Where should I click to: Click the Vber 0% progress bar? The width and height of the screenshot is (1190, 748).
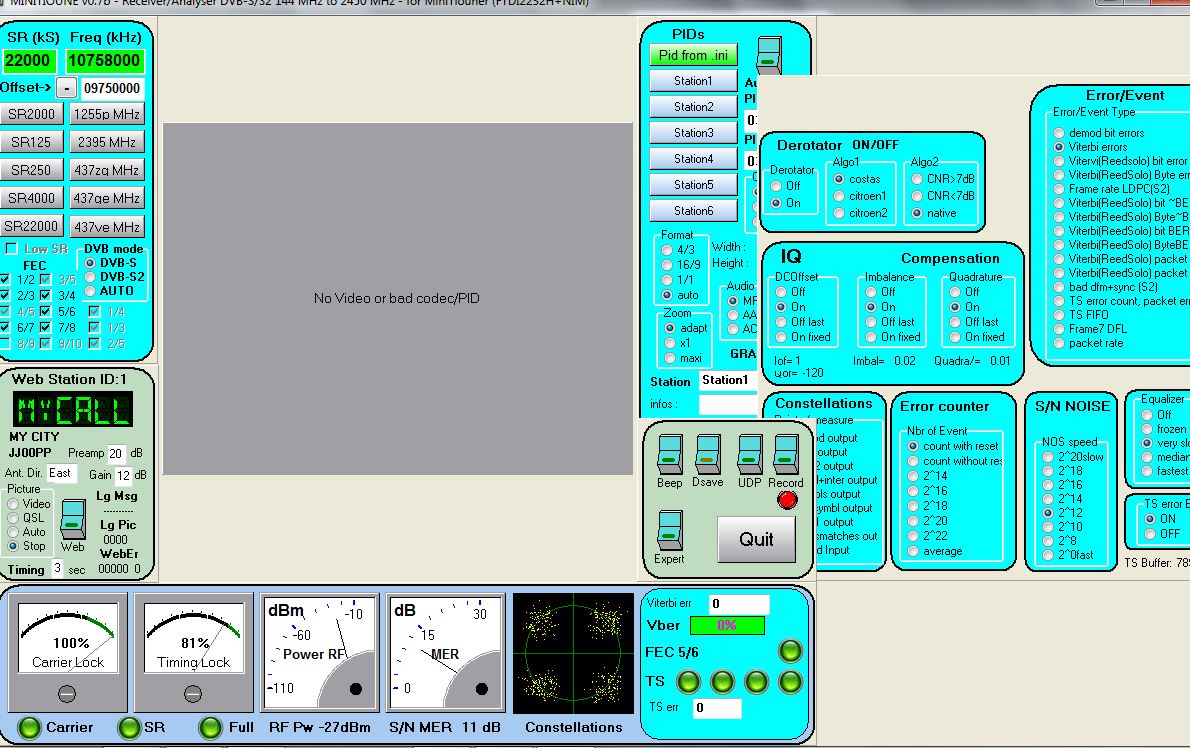point(726,625)
